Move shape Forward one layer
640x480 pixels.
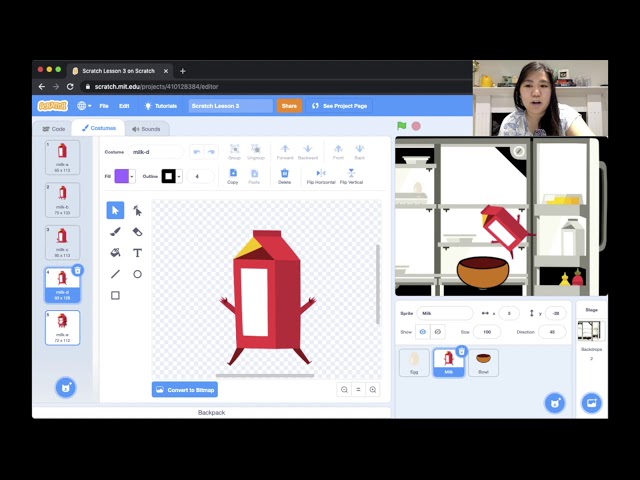pyautogui.click(x=285, y=151)
